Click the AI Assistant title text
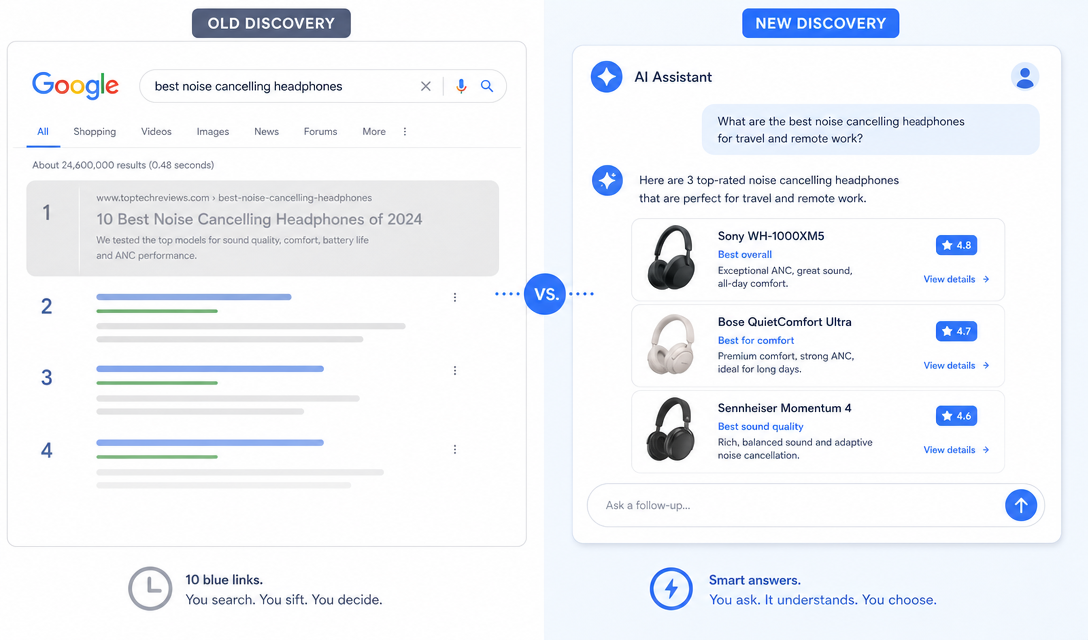 pyautogui.click(x=673, y=77)
